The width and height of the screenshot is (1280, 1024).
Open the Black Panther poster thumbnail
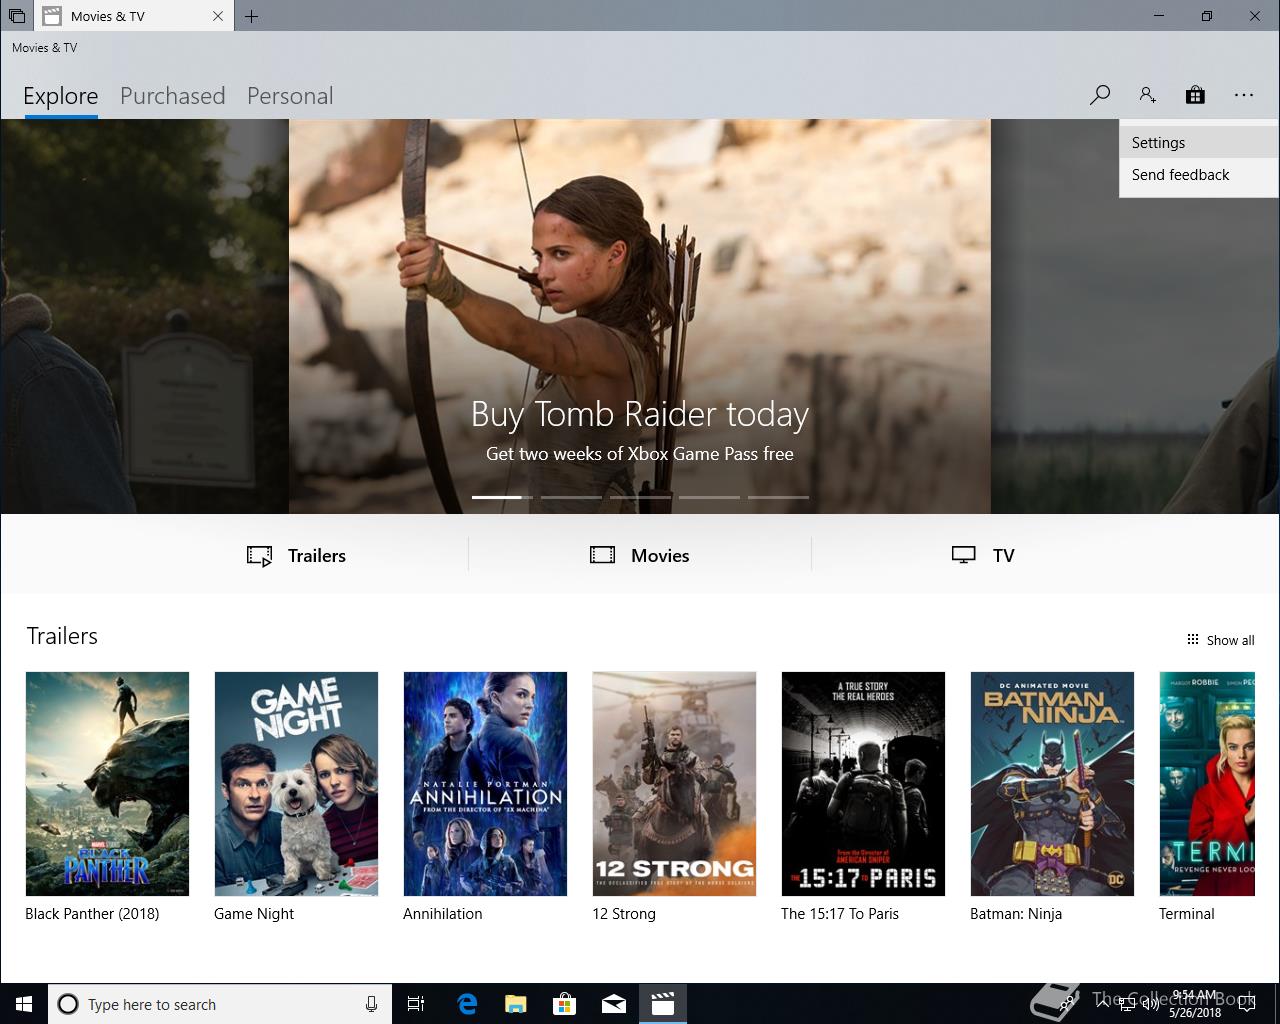coord(107,784)
